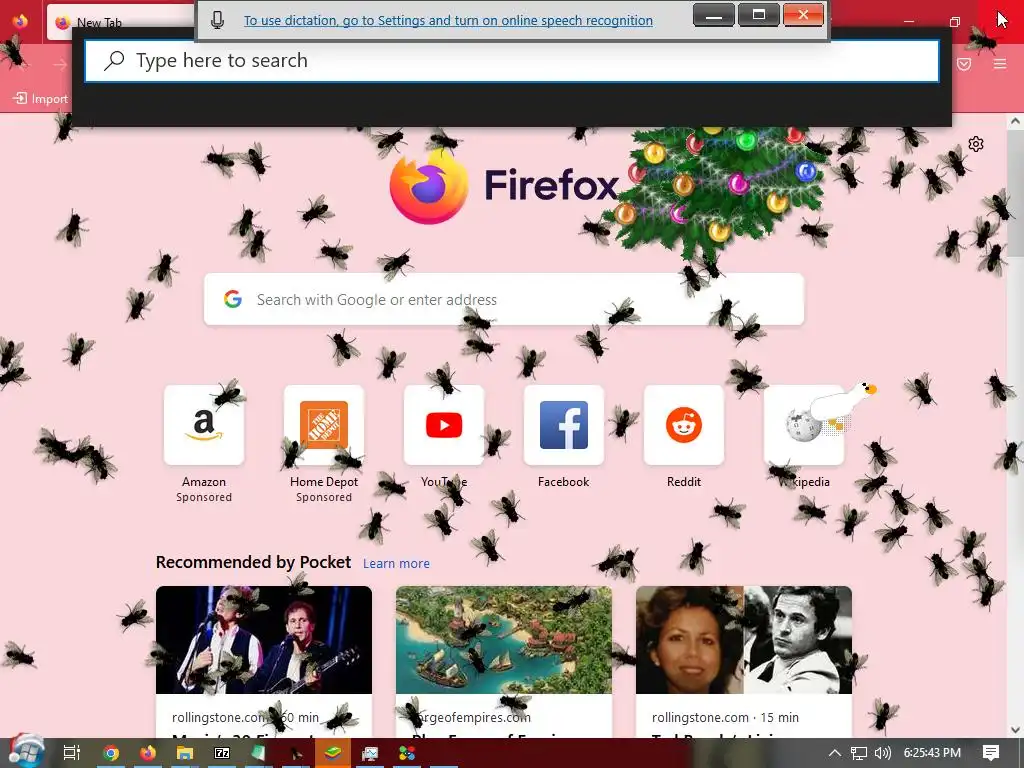This screenshot has width=1024, height=768.
Task: Open the Simon and Garfunkel concert story thumbnail
Action: (x=264, y=640)
